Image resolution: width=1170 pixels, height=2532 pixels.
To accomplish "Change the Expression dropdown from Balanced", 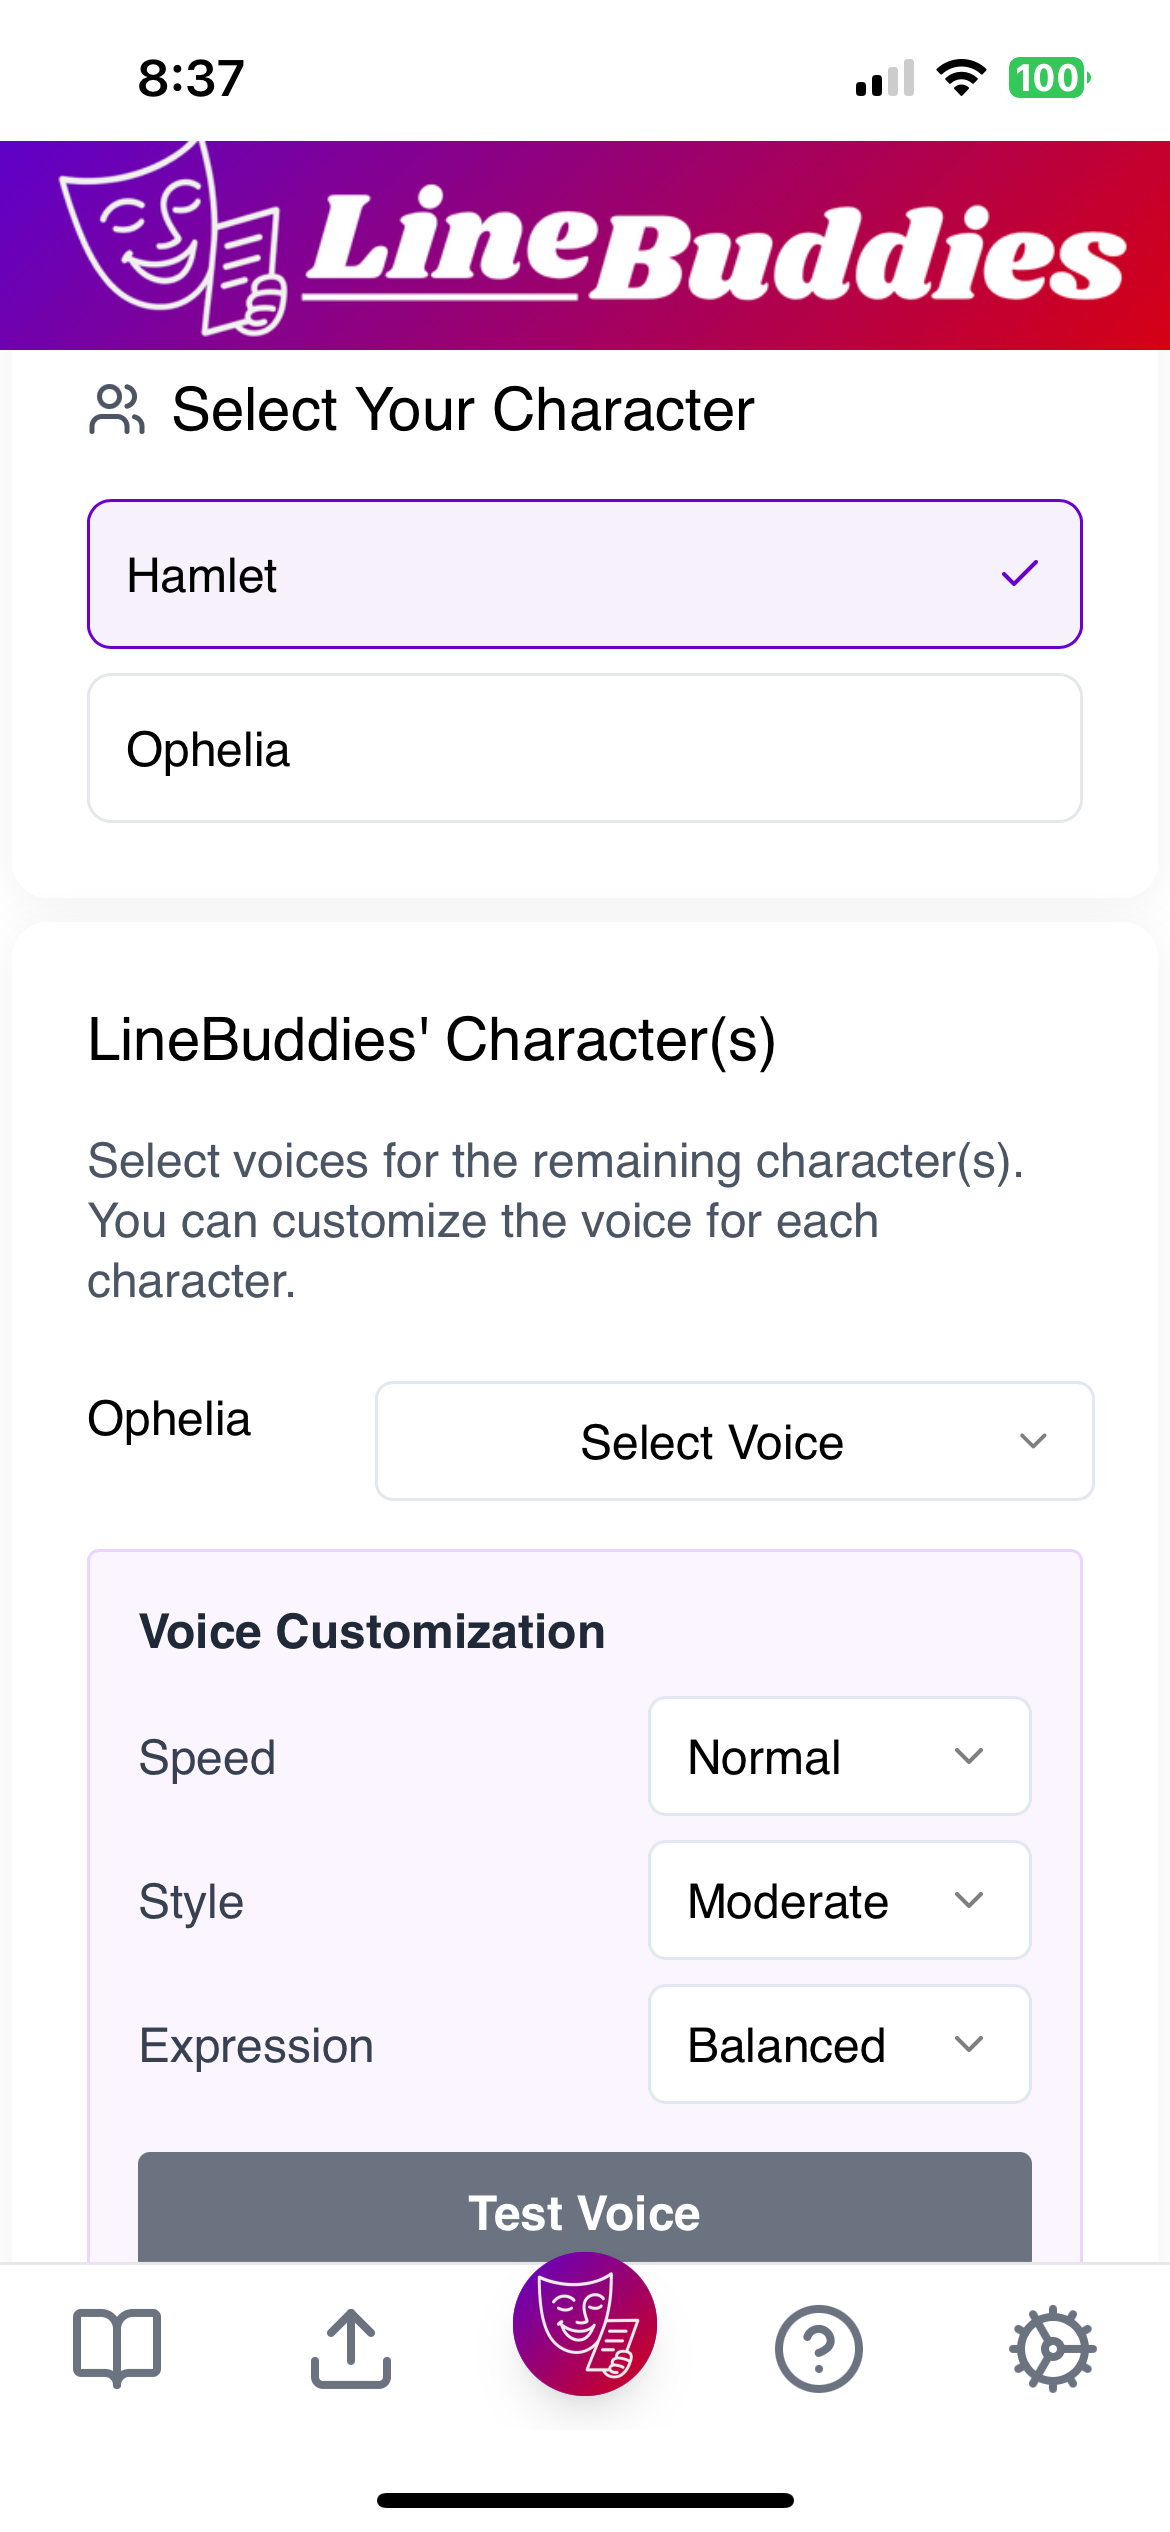I will (839, 2044).
